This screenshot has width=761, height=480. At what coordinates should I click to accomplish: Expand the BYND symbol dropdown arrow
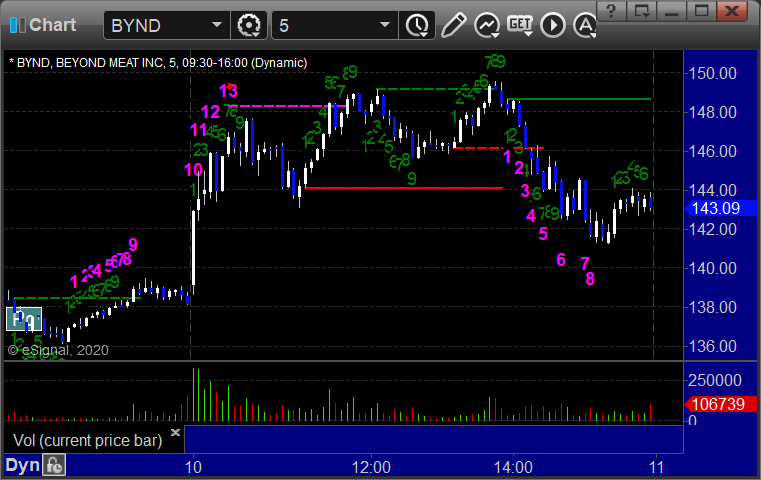(x=216, y=25)
